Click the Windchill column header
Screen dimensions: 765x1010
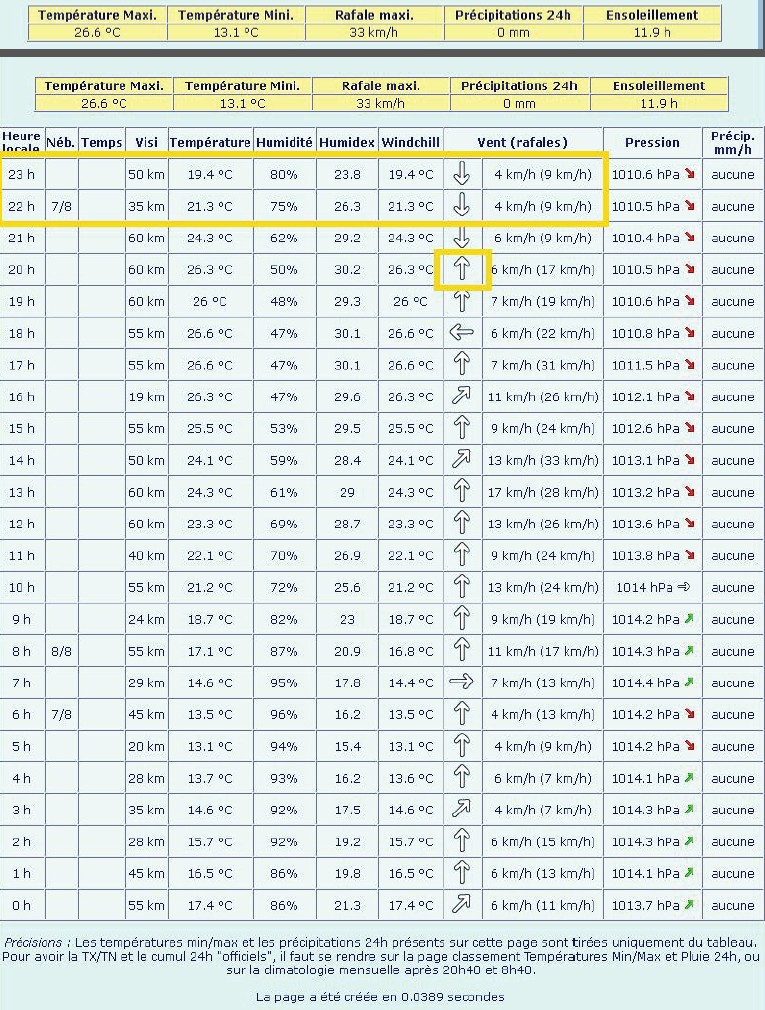point(410,143)
